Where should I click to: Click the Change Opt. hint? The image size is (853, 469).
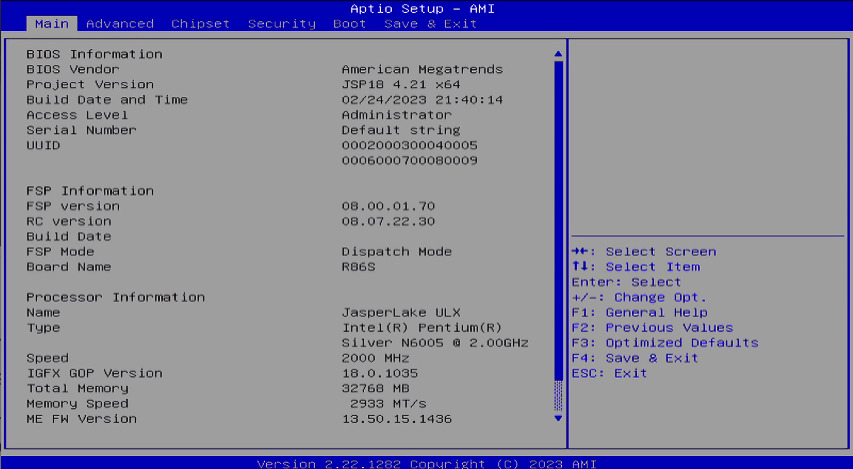pos(639,298)
